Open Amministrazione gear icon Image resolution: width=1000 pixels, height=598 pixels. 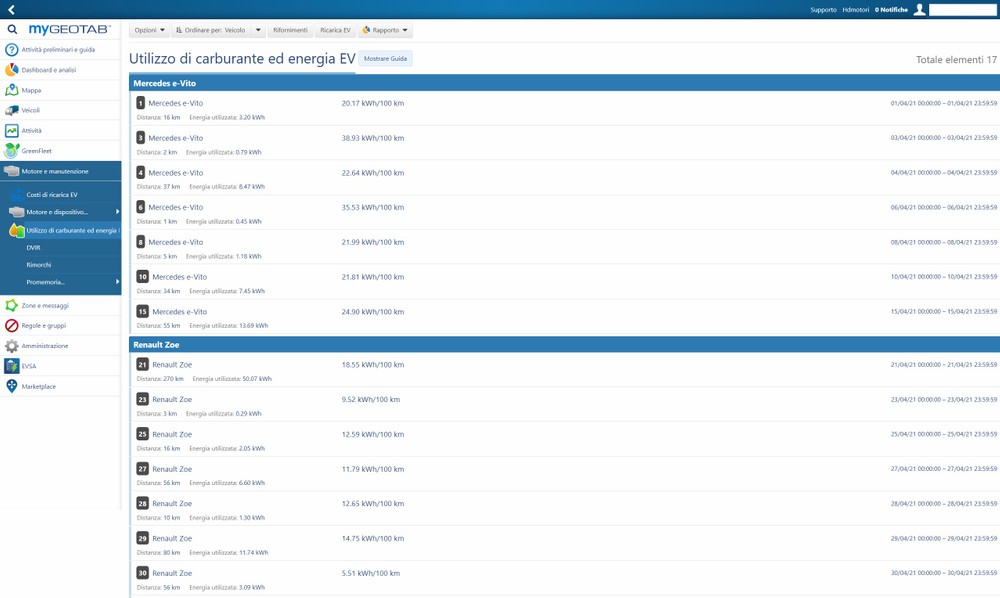click(11, 346)
